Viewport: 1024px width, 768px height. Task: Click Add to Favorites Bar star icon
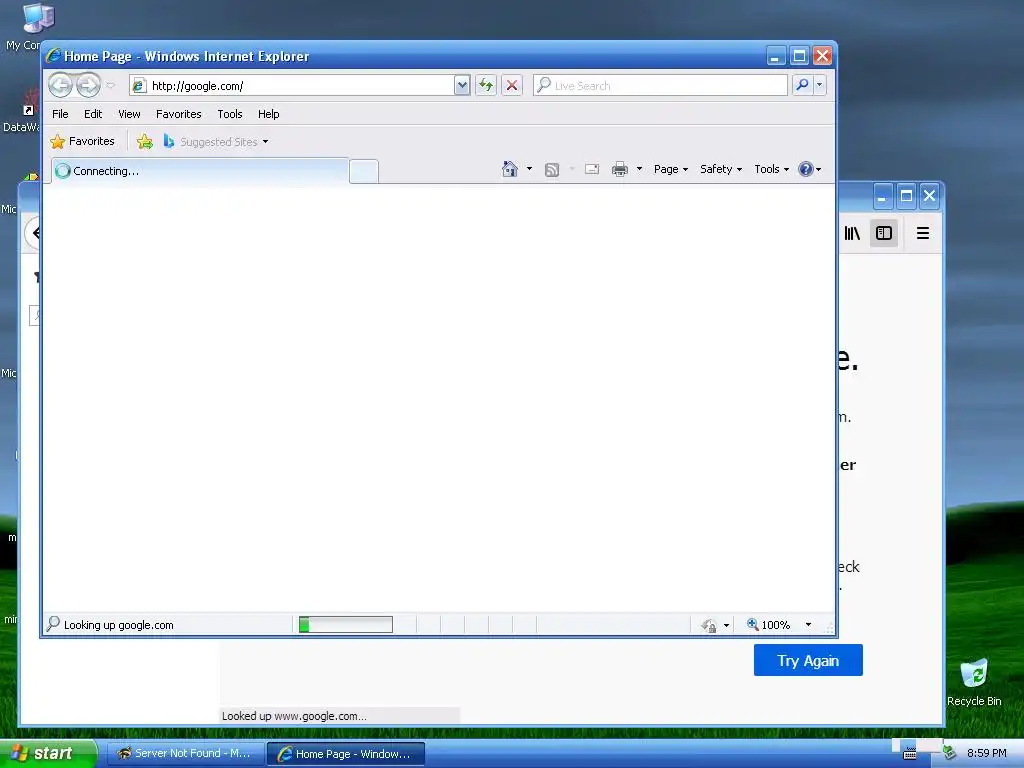tap(145, 141)
